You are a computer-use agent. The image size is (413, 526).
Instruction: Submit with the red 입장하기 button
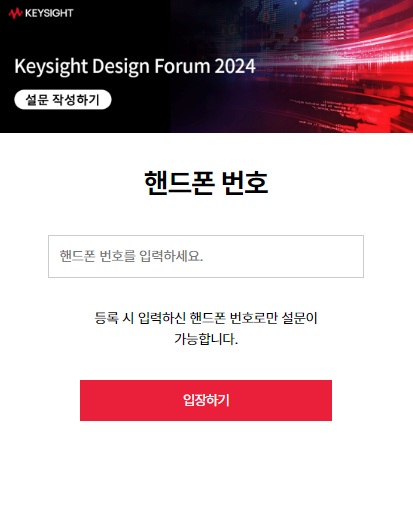(x=206, y=401)
